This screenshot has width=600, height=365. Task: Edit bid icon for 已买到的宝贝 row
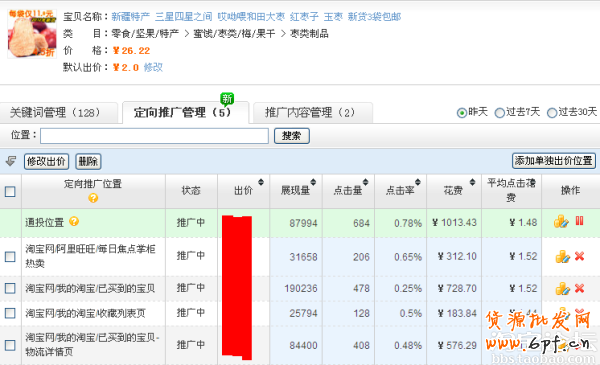point(562,288)
